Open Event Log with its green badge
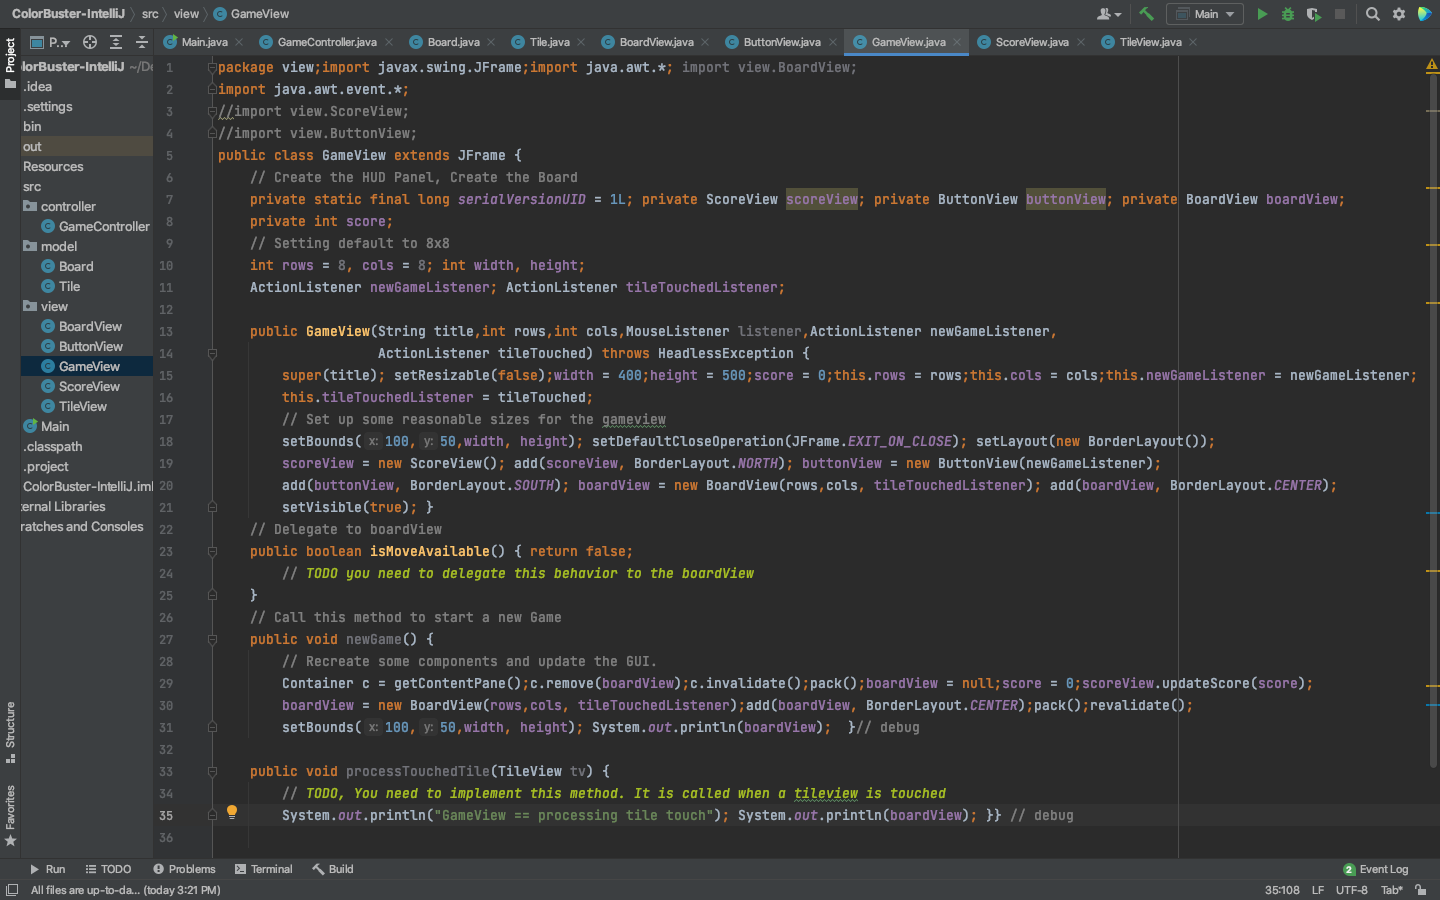This screenshot has width=1440, height=900. click(x=1376, y=869)
